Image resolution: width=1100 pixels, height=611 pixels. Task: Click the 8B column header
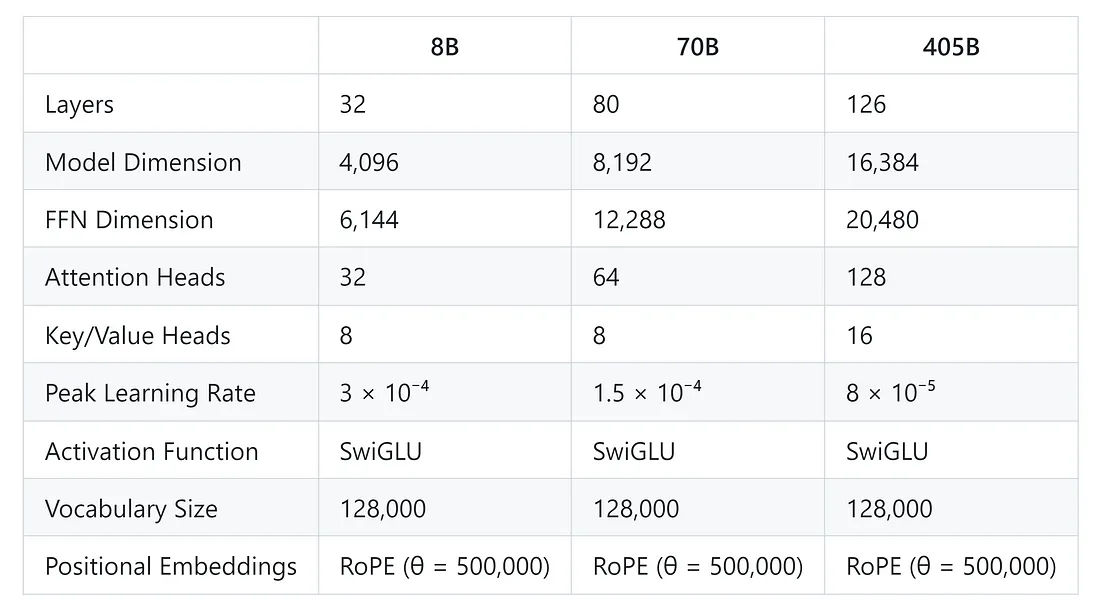[444, 47]
